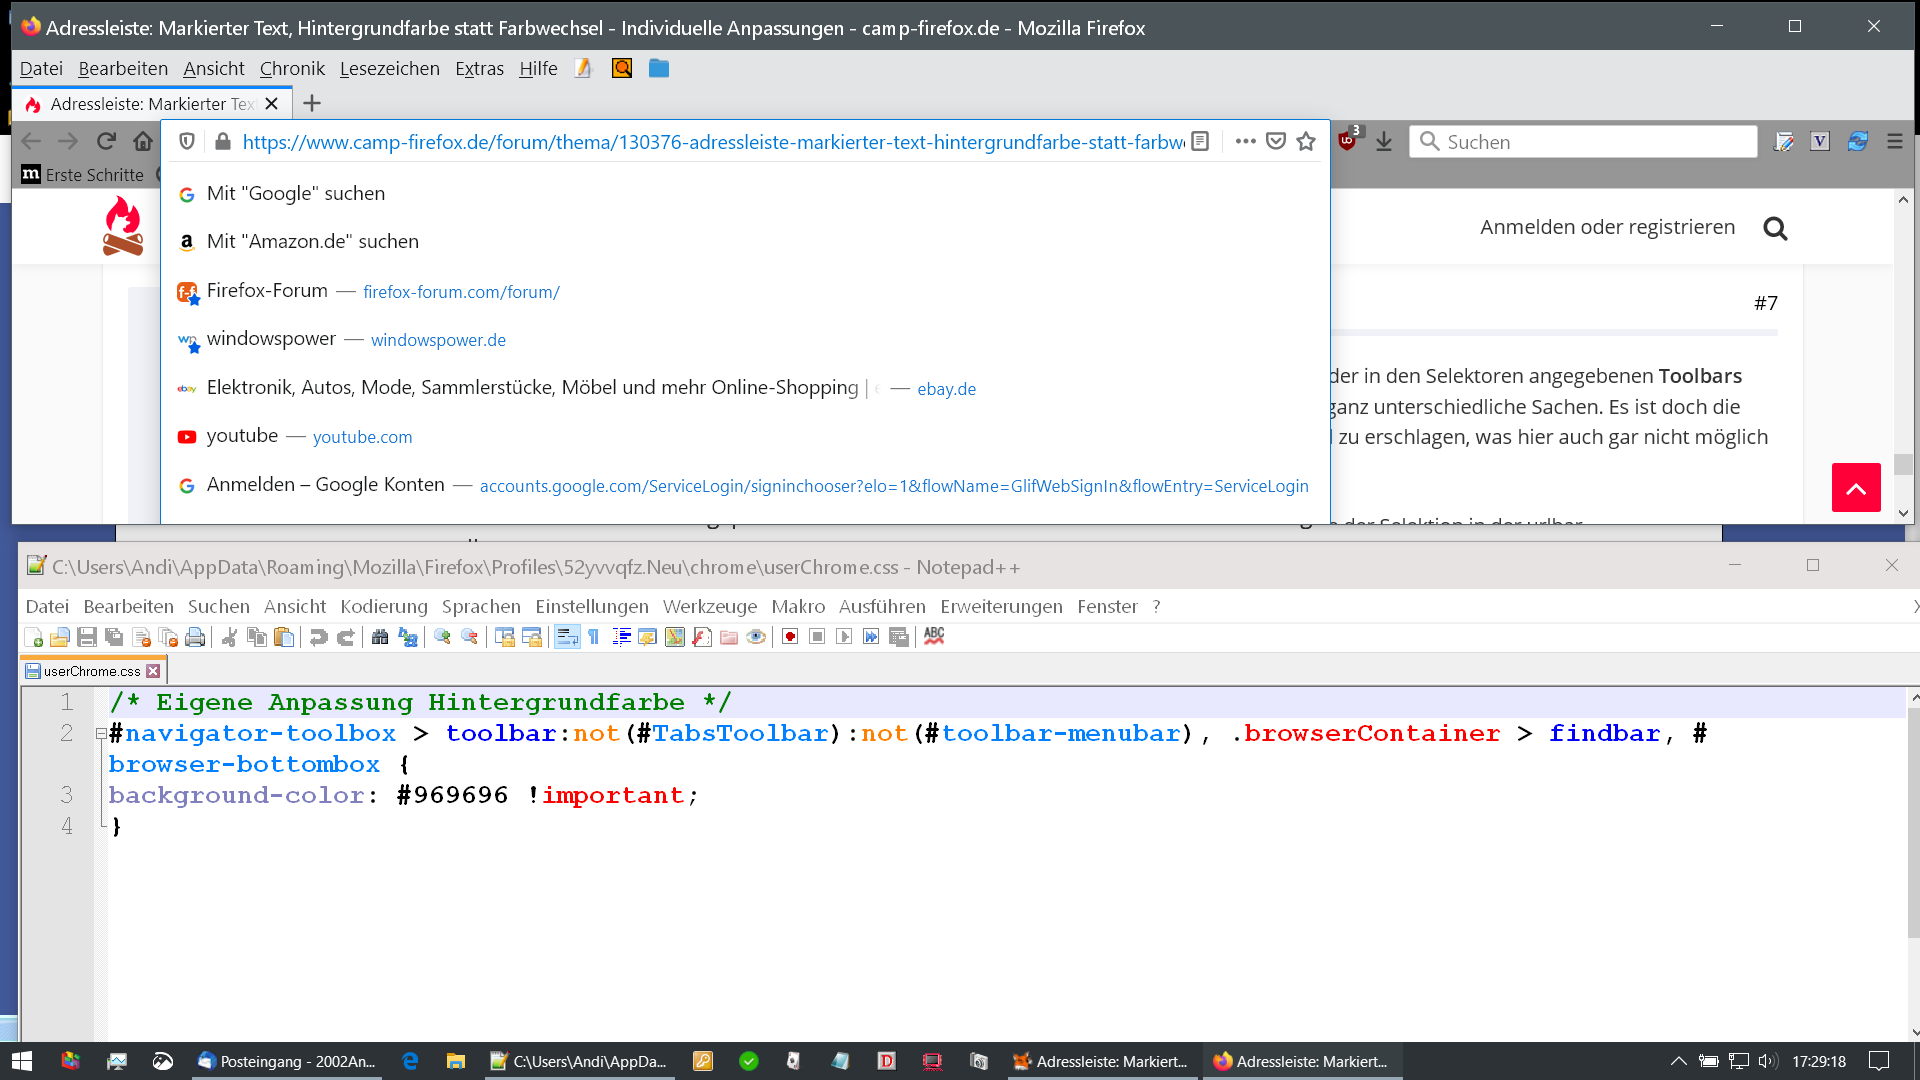Show all characters pilcrow icon
This screenshot has width=1920, height=1080.
(594, 637)
